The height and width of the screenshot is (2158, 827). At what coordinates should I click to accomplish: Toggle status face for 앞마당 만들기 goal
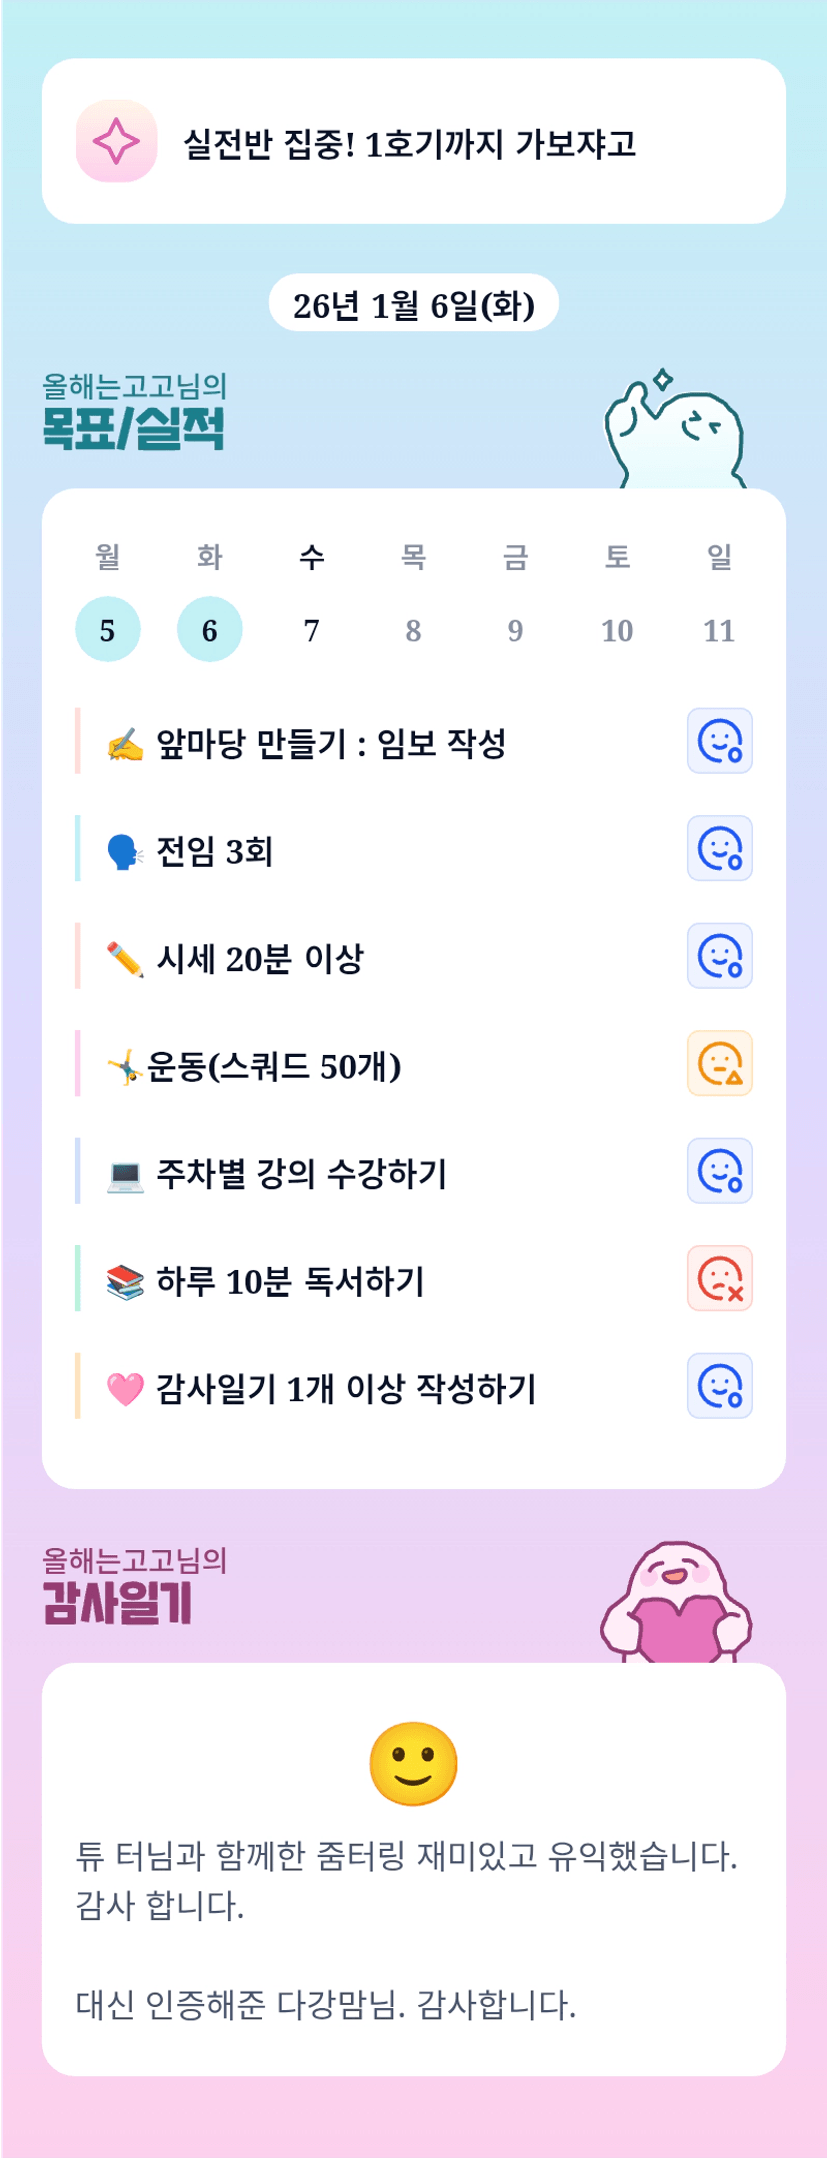pos(719,741)
